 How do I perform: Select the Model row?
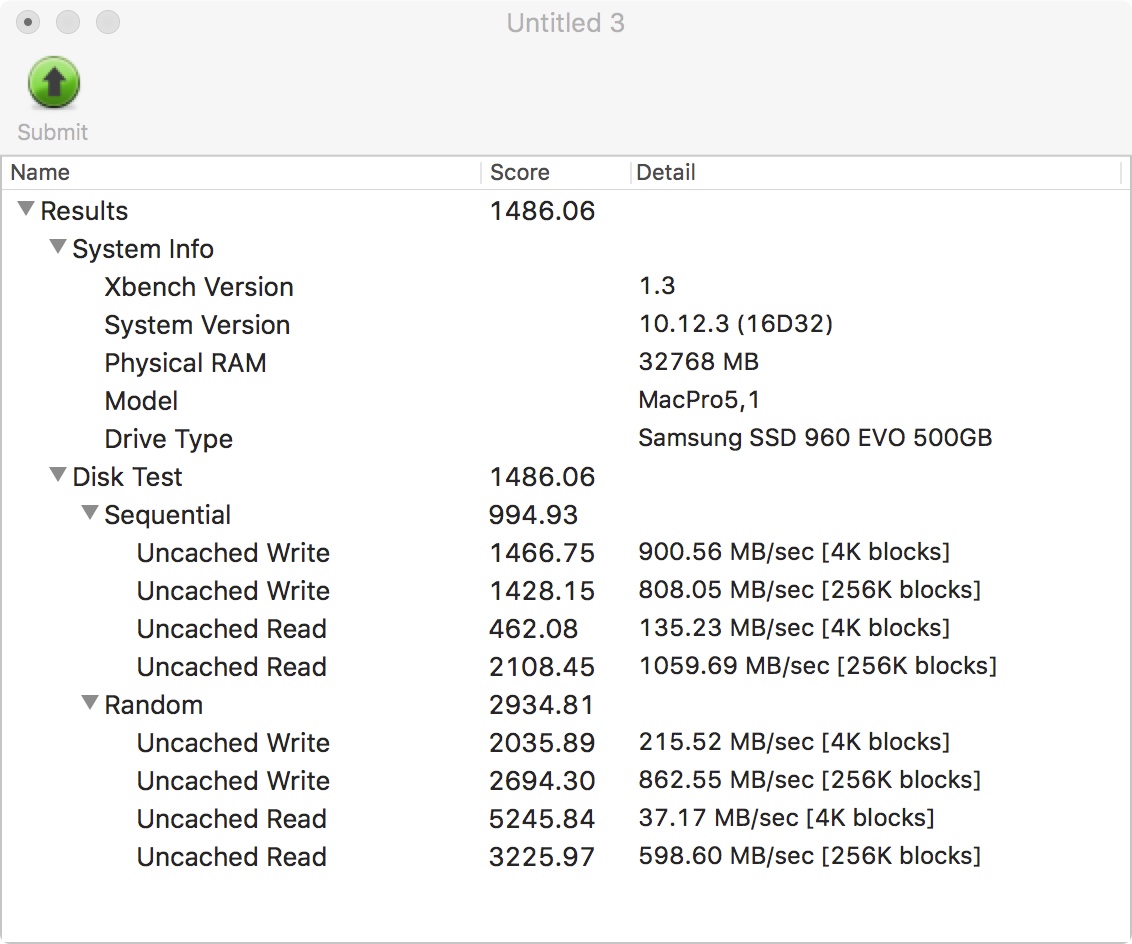[141, 401]
